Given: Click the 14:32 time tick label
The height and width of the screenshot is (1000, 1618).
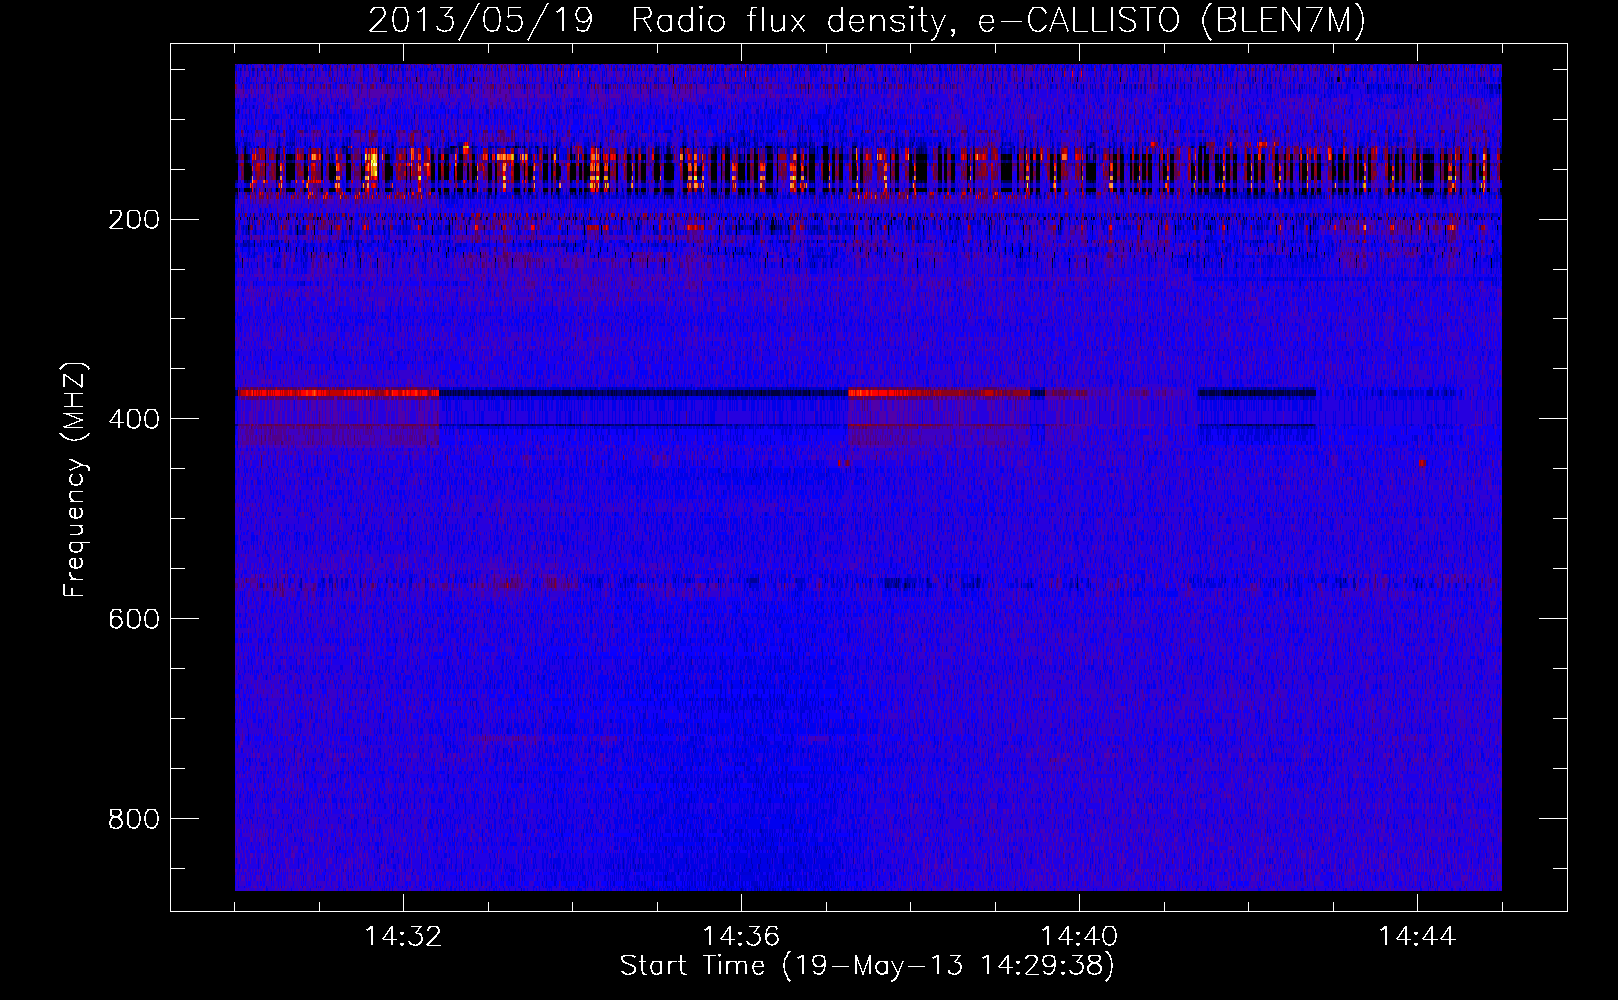Looking at the screenshot, I should (403, 936).
